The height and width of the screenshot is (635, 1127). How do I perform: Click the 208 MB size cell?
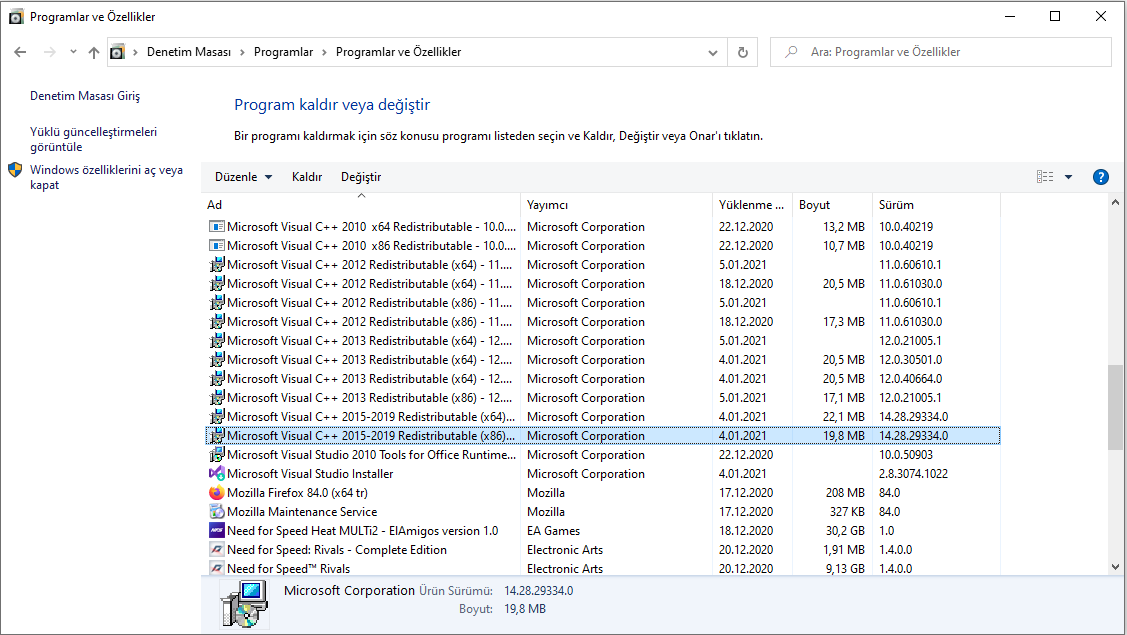click(845, 493)
